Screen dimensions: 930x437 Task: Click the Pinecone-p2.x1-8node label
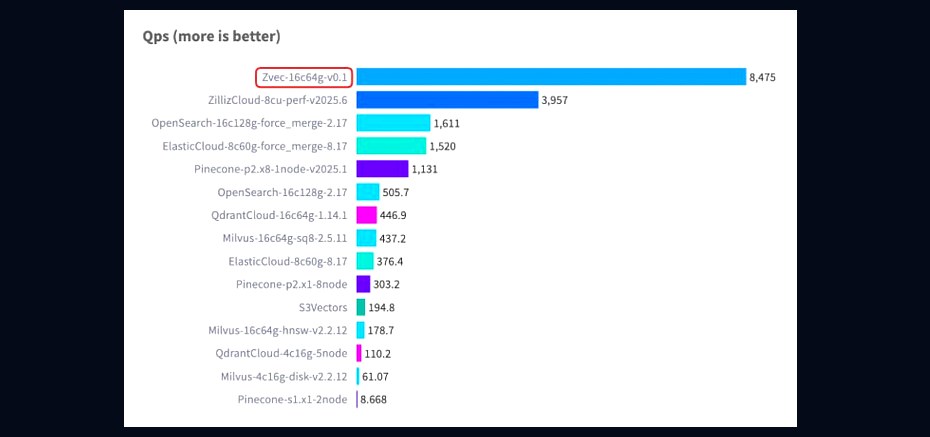pos(291,285)
